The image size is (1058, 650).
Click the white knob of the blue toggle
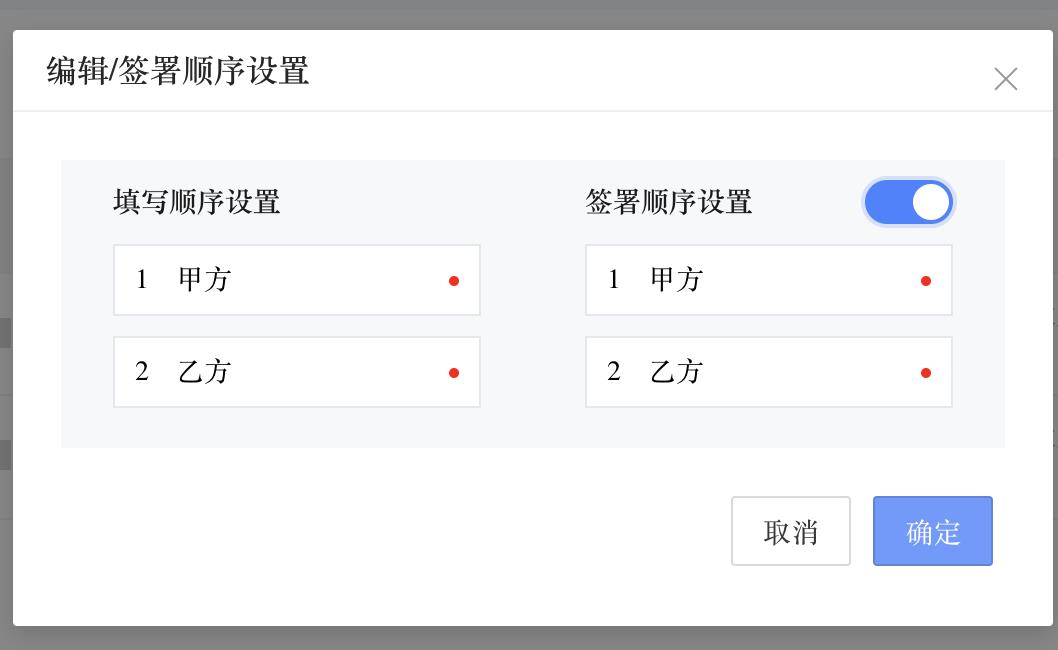coord(930,202)
